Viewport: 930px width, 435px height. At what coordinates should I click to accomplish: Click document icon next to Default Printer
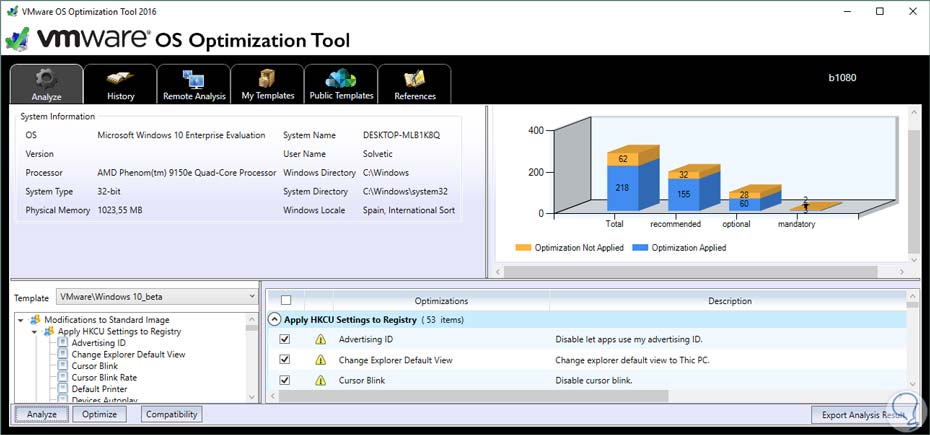[x=63, y=389]
